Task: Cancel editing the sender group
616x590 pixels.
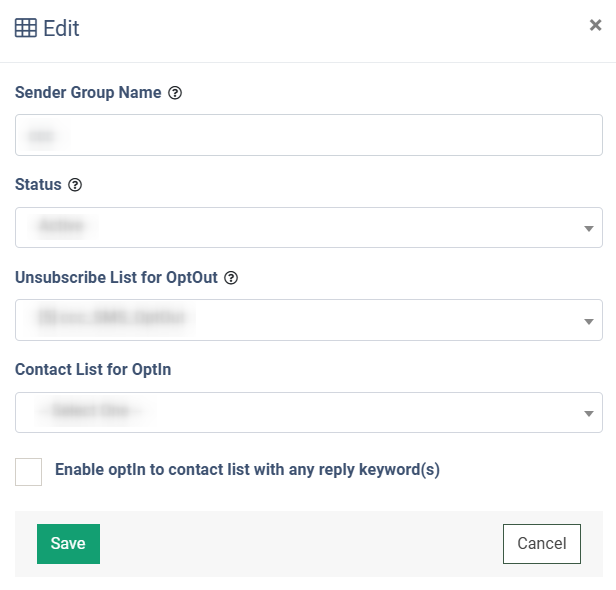Action: point(541,544)
